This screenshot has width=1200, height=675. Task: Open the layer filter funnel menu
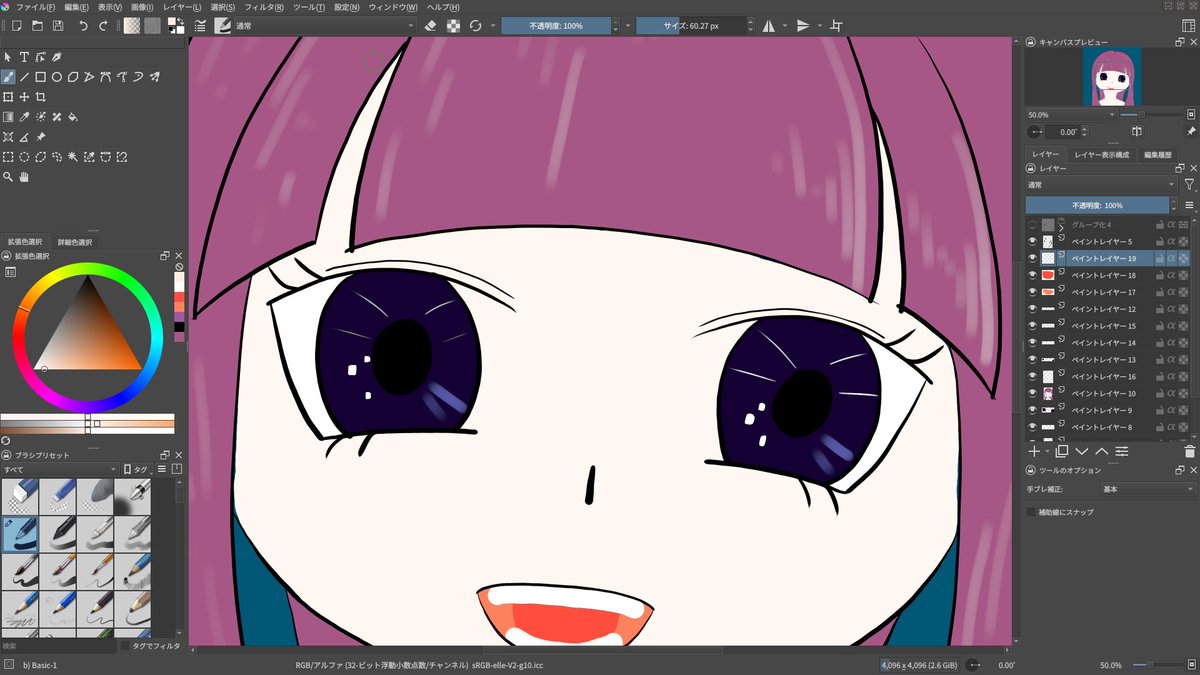click(1189, 185)
